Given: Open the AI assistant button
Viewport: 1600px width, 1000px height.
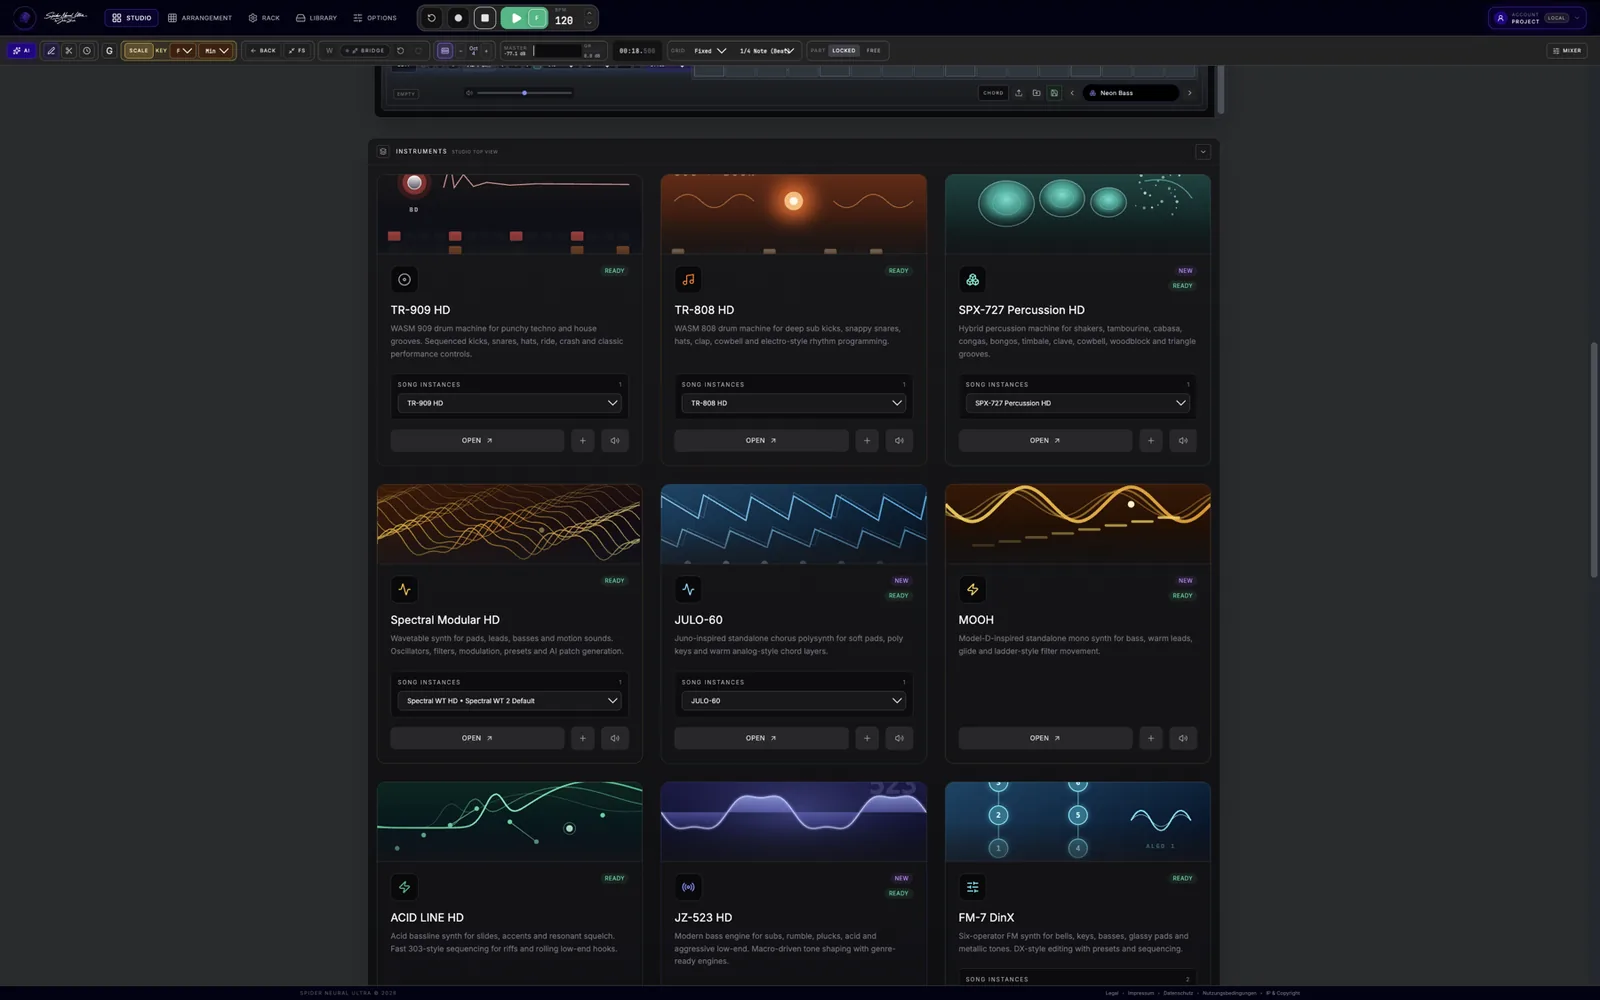Looking at the screenshot, I should click(22, 50).
